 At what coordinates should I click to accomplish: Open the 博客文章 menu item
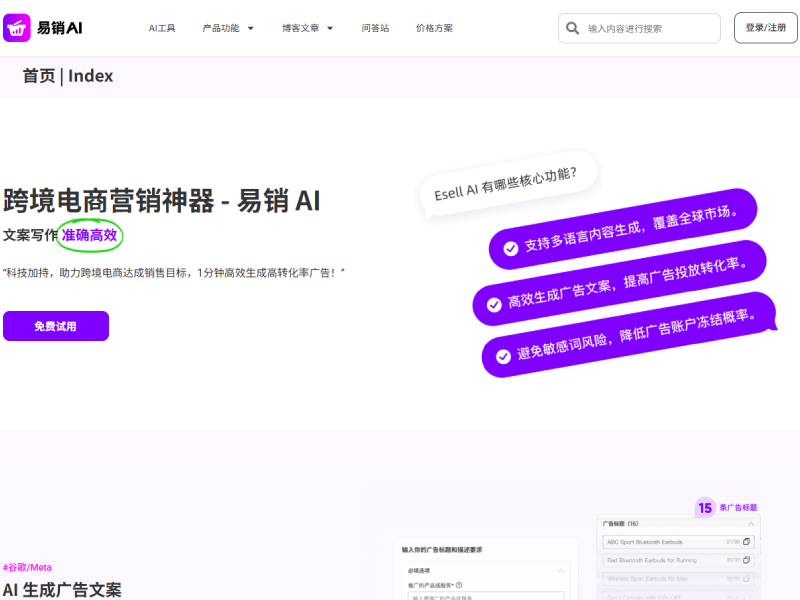point(301,28)
